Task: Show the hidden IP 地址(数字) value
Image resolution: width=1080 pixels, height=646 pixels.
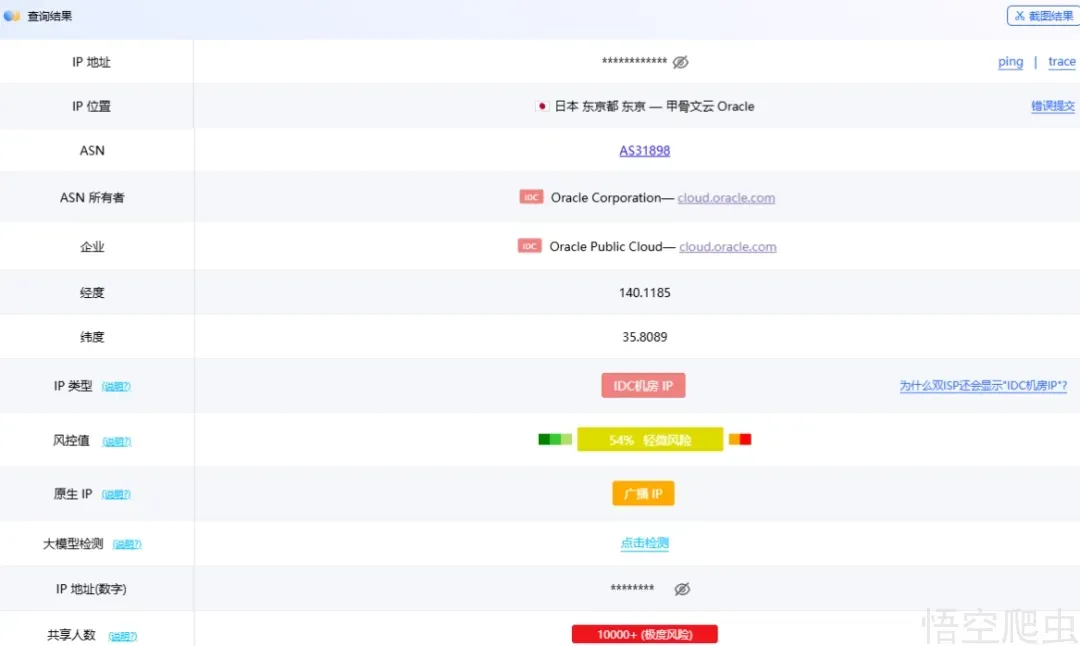Action: 682,589
